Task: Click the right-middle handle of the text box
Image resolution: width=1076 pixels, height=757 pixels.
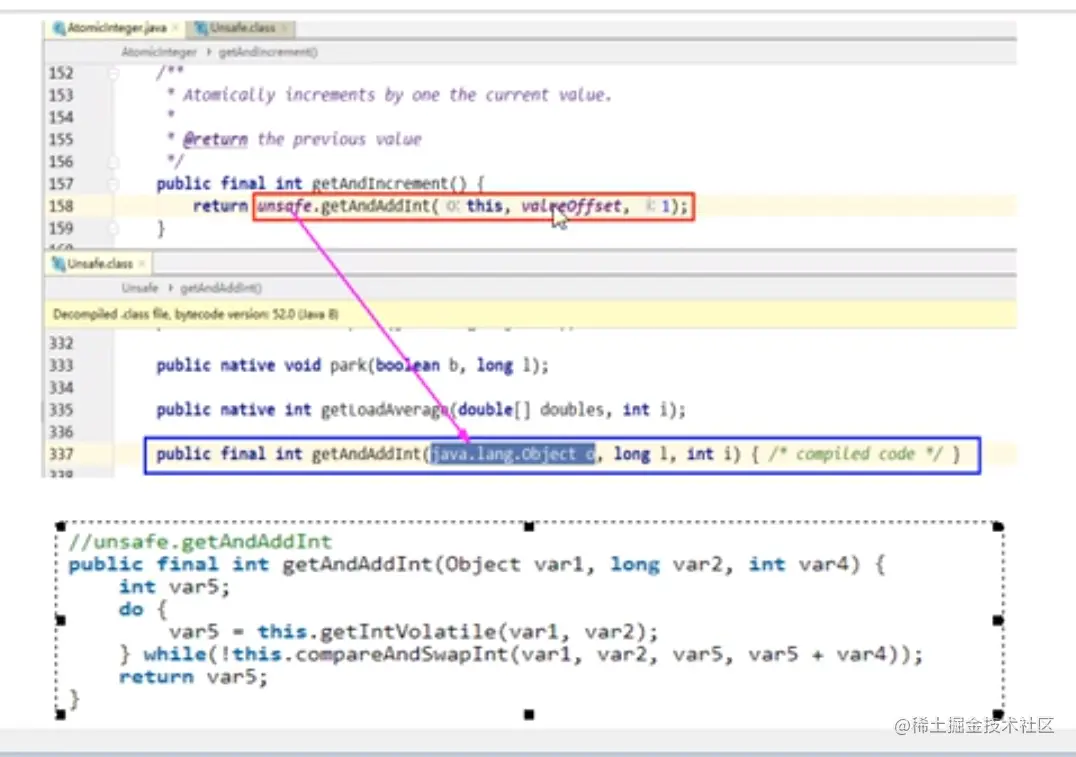Action: pyautogui.click(x=998, y=620)
